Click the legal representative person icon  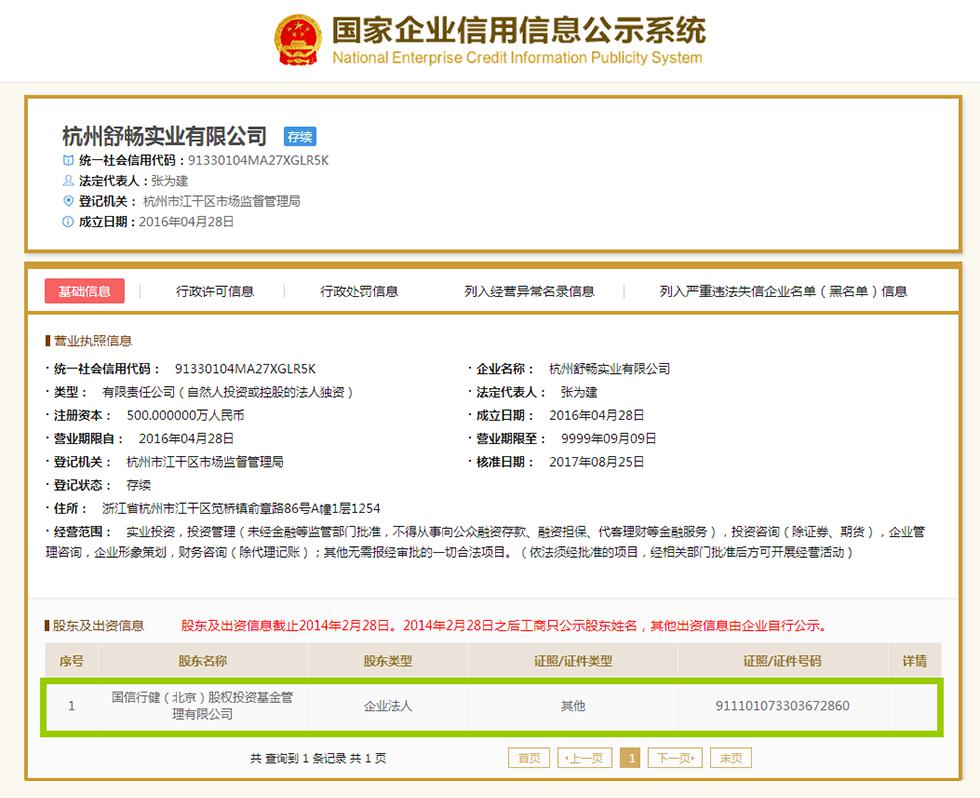[x=68, y=181]
